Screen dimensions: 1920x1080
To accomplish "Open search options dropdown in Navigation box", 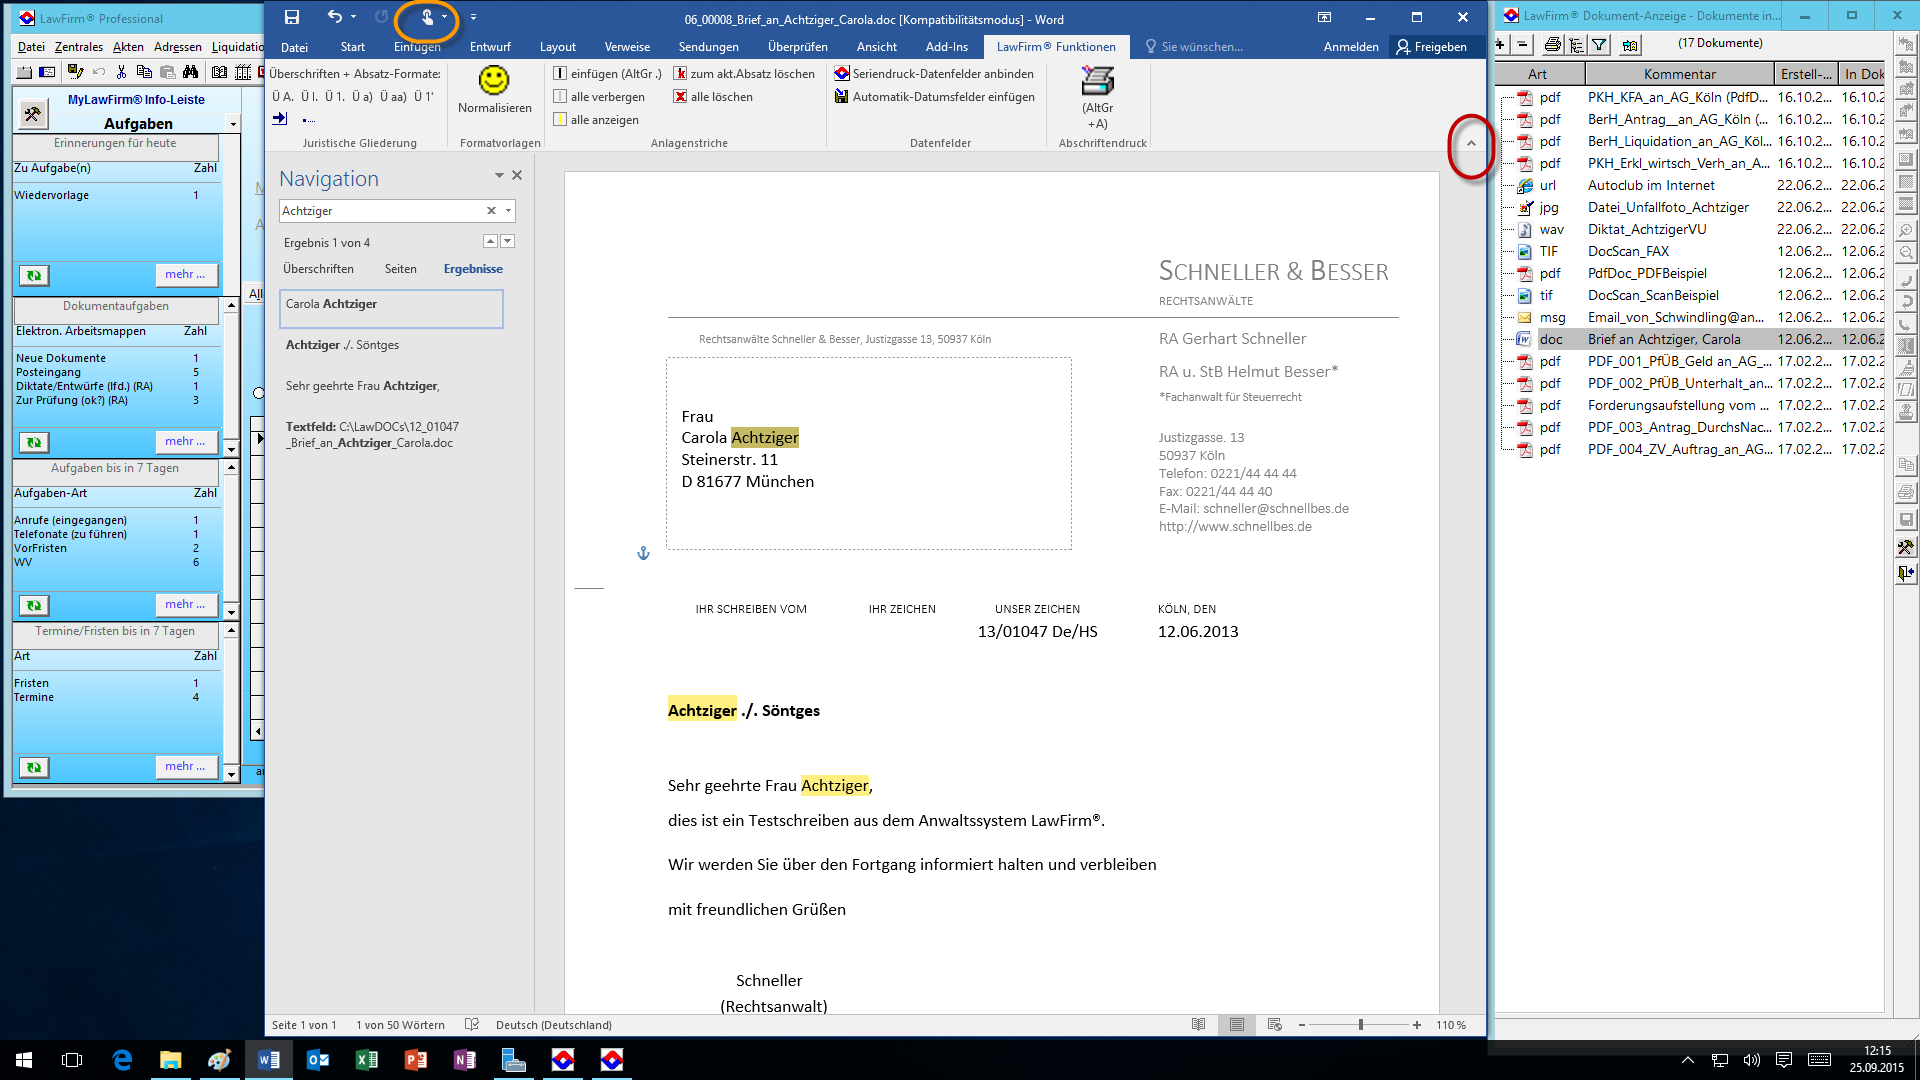I will [x=509, y=211].
